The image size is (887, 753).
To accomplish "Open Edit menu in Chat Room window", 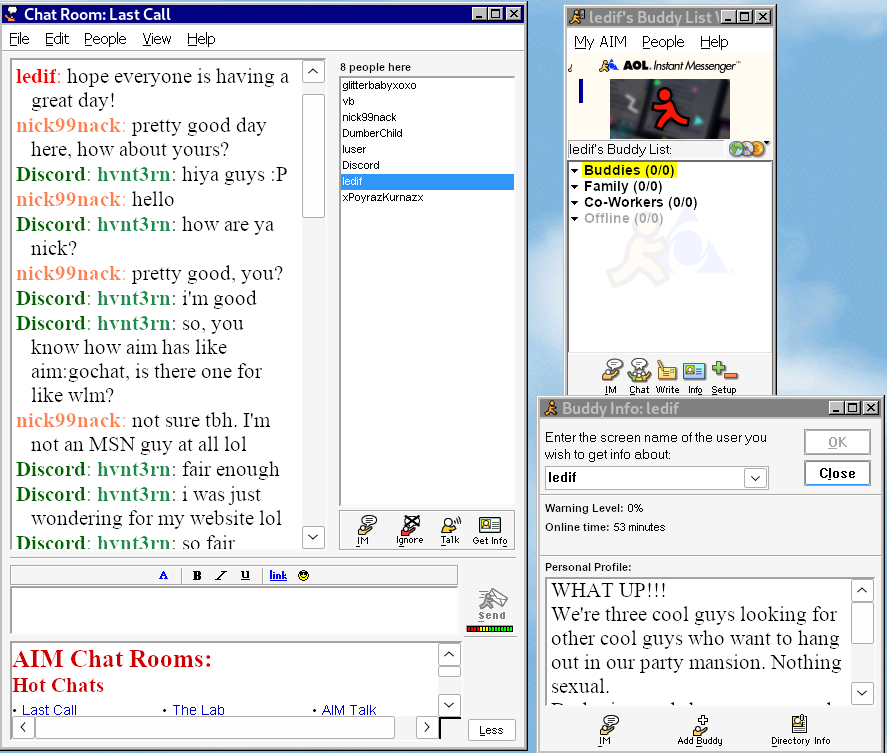I will (57, 39).
